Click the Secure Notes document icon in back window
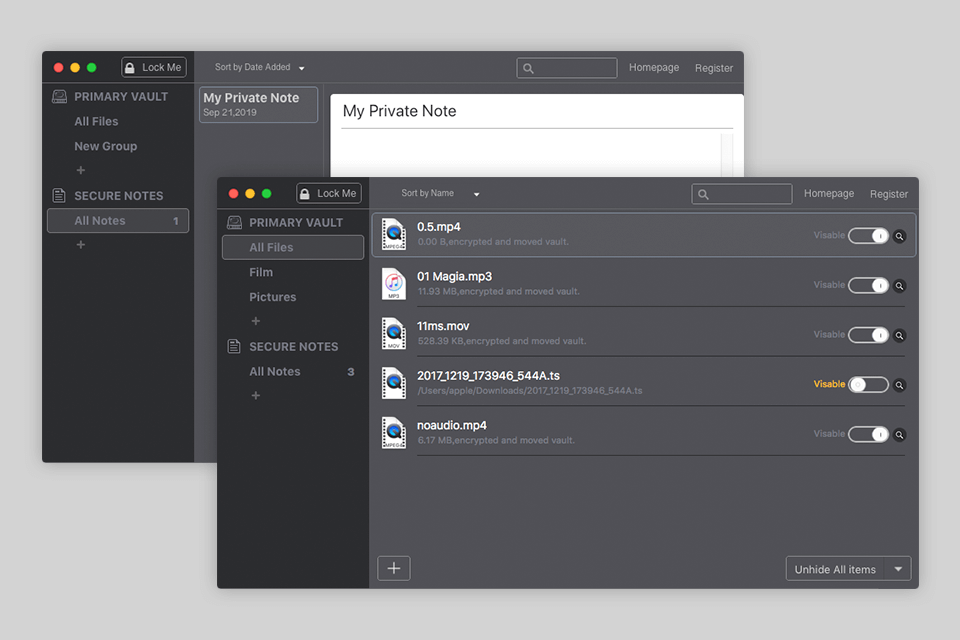 click(x=59, y=195)
